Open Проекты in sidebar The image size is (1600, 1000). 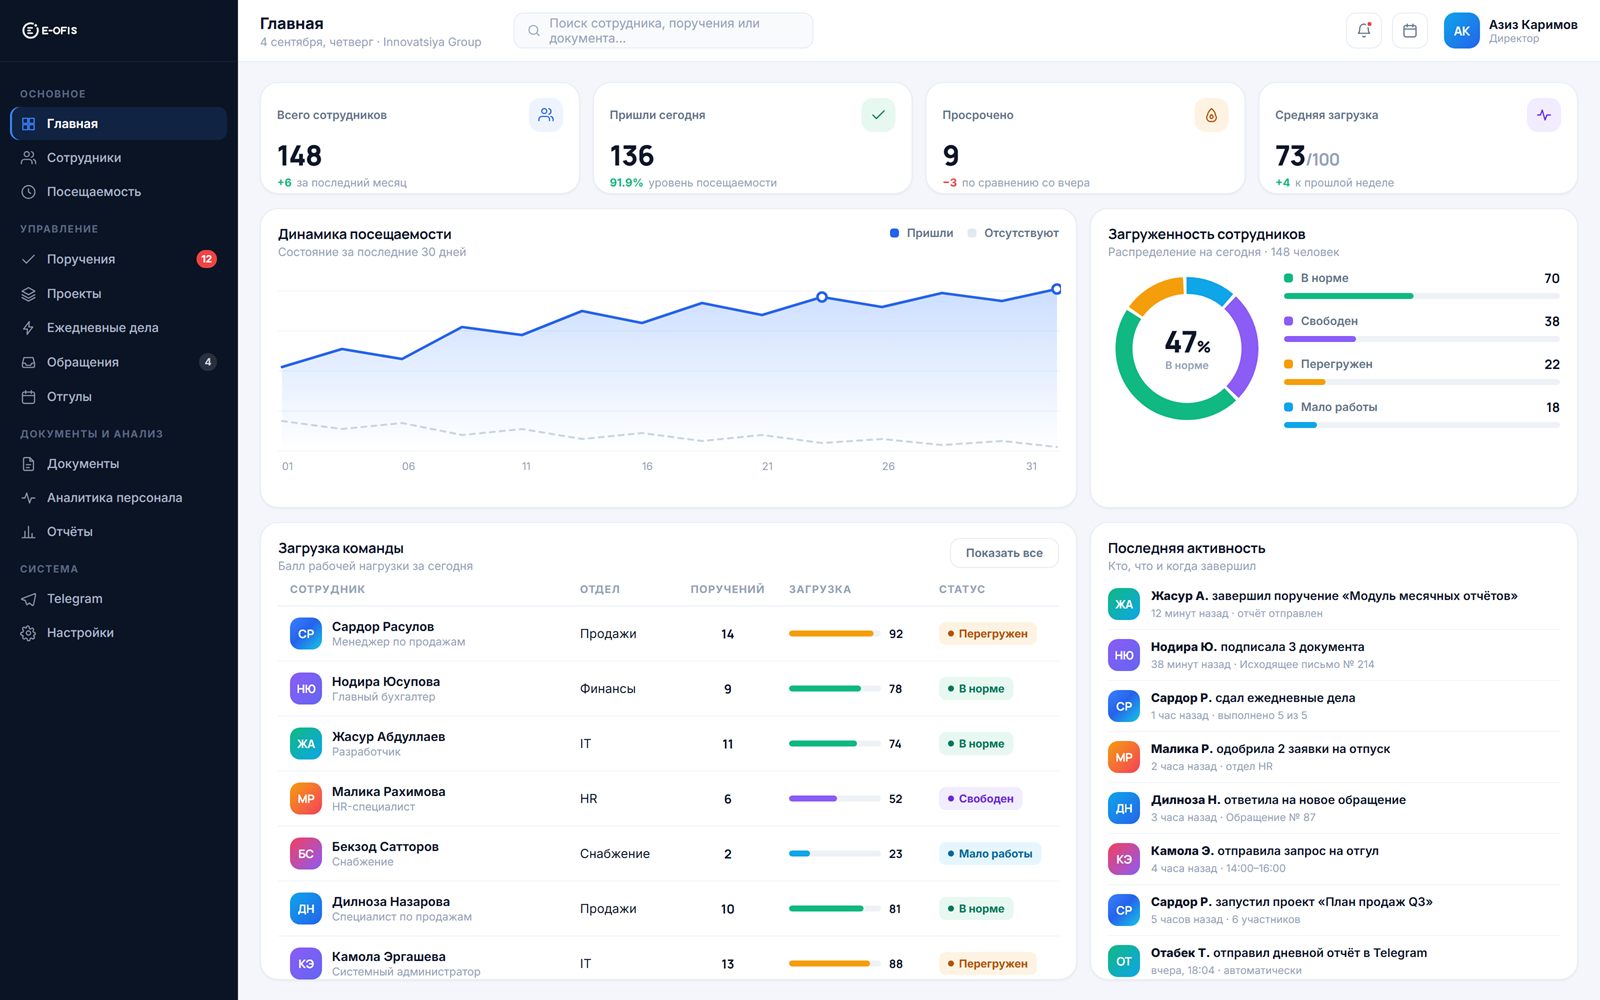[119, 294]
